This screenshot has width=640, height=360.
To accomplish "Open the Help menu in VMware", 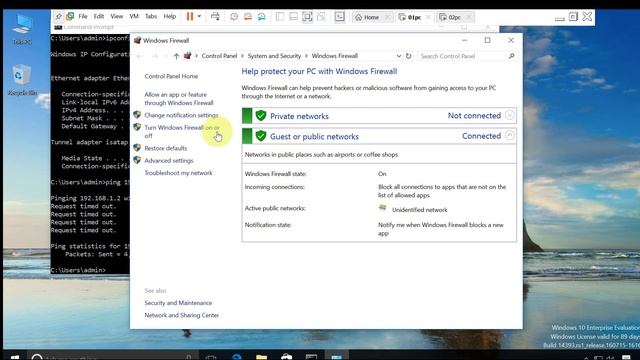I will [169, 16].
